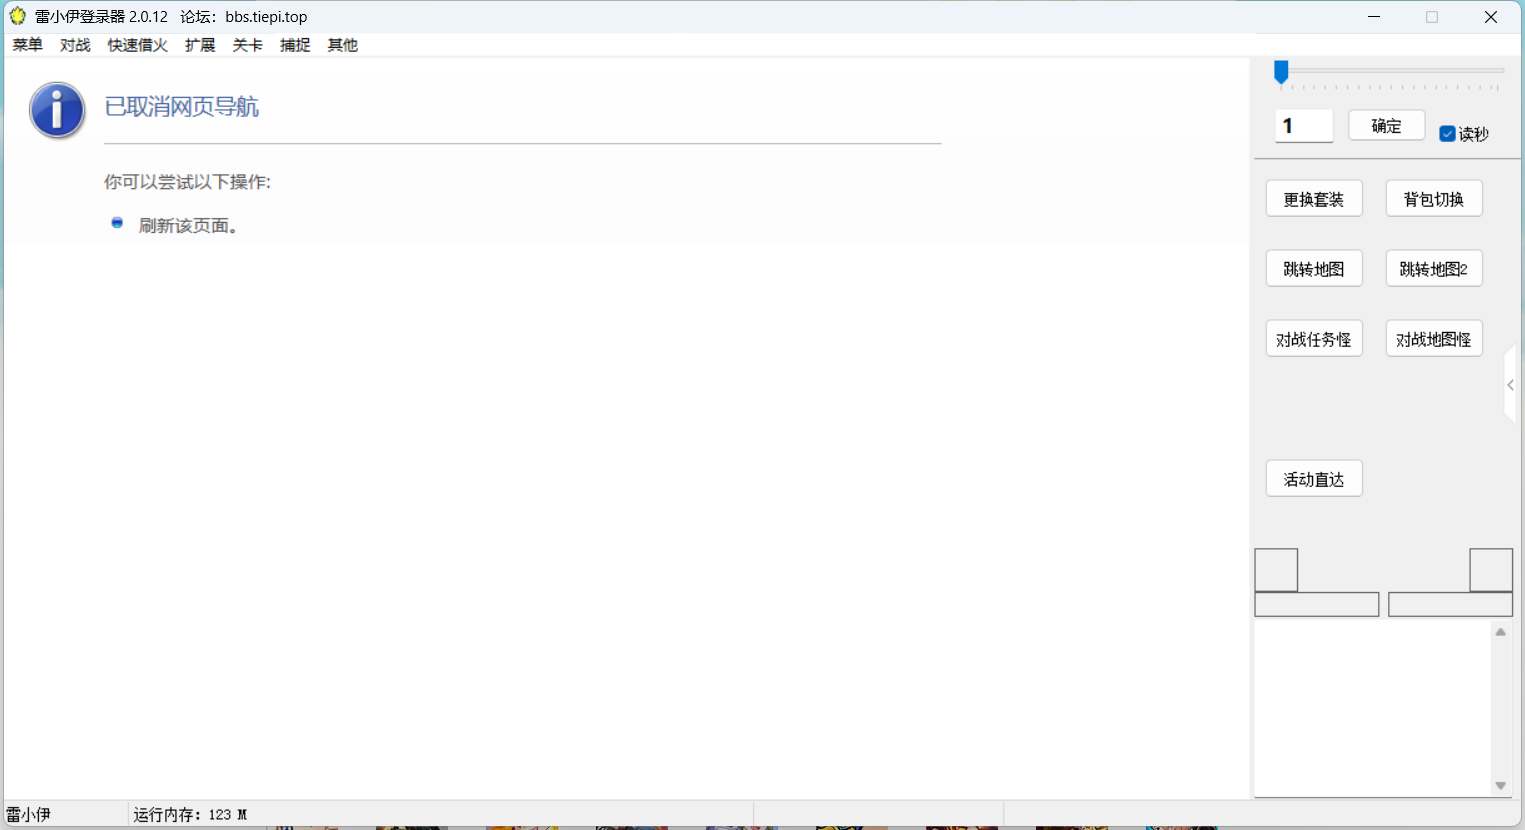
Task: Open 活动直达 shortcut button
Action: tap(1313, 479)
